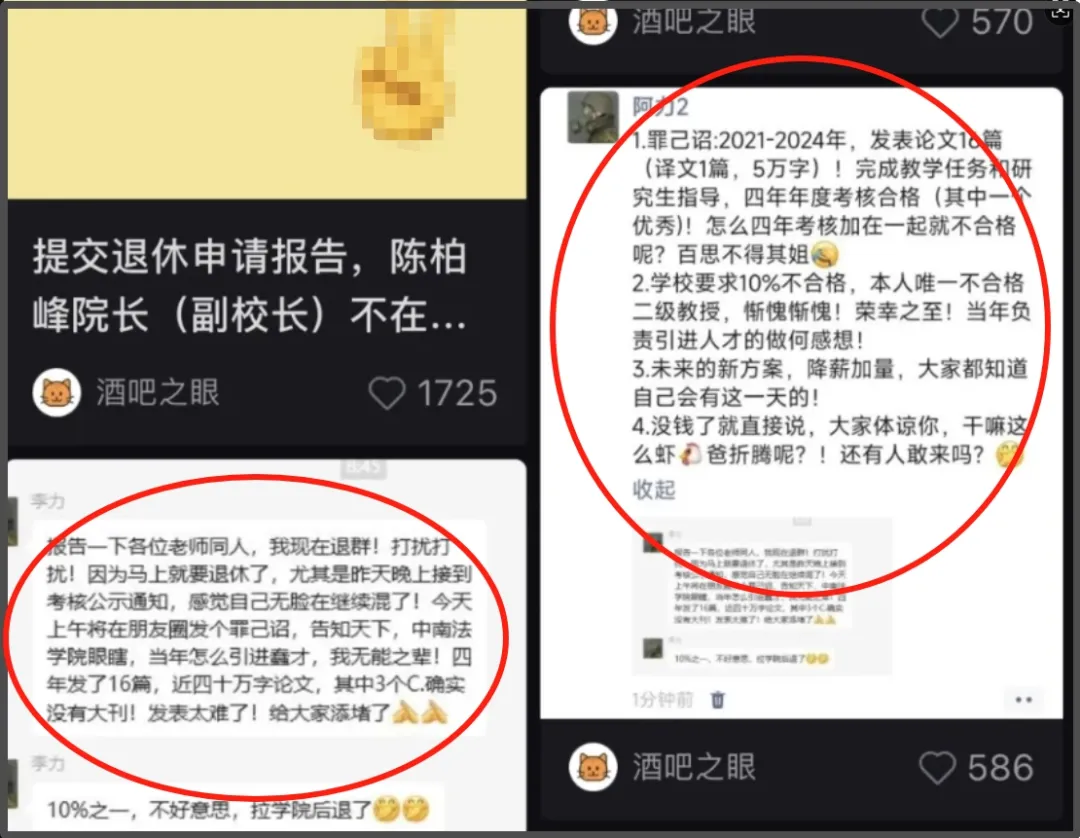Open the pixelated yellow emoji cover image
Image resolution: width=1080 pixels, height=838 pixels.
pos(267,103)
